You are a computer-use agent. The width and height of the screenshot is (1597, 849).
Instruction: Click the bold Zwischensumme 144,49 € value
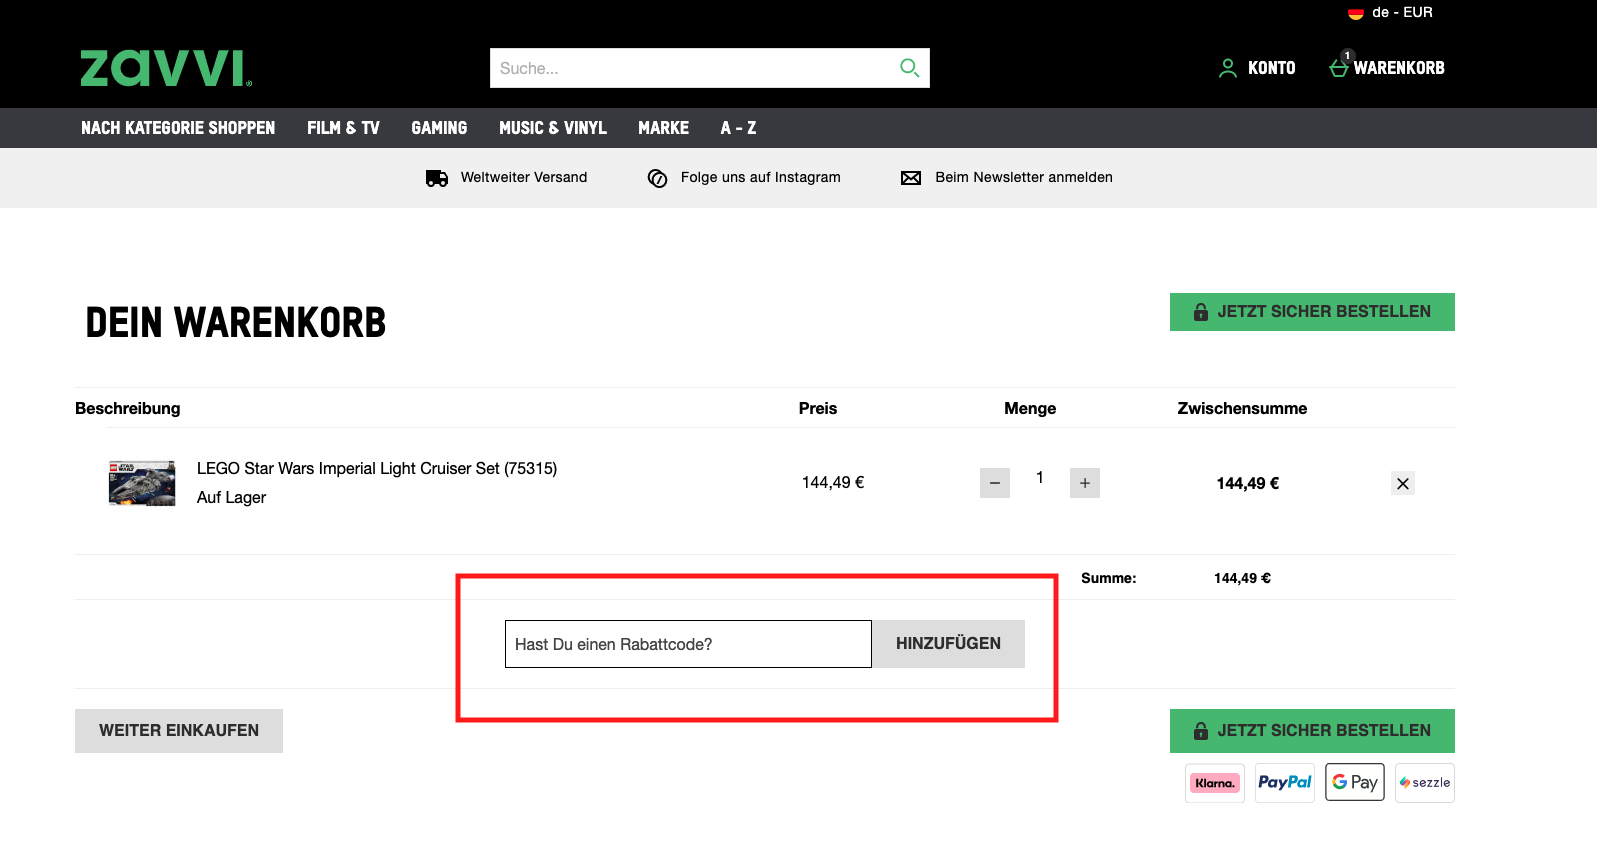pyautogui.click(x=1248, y=484)
